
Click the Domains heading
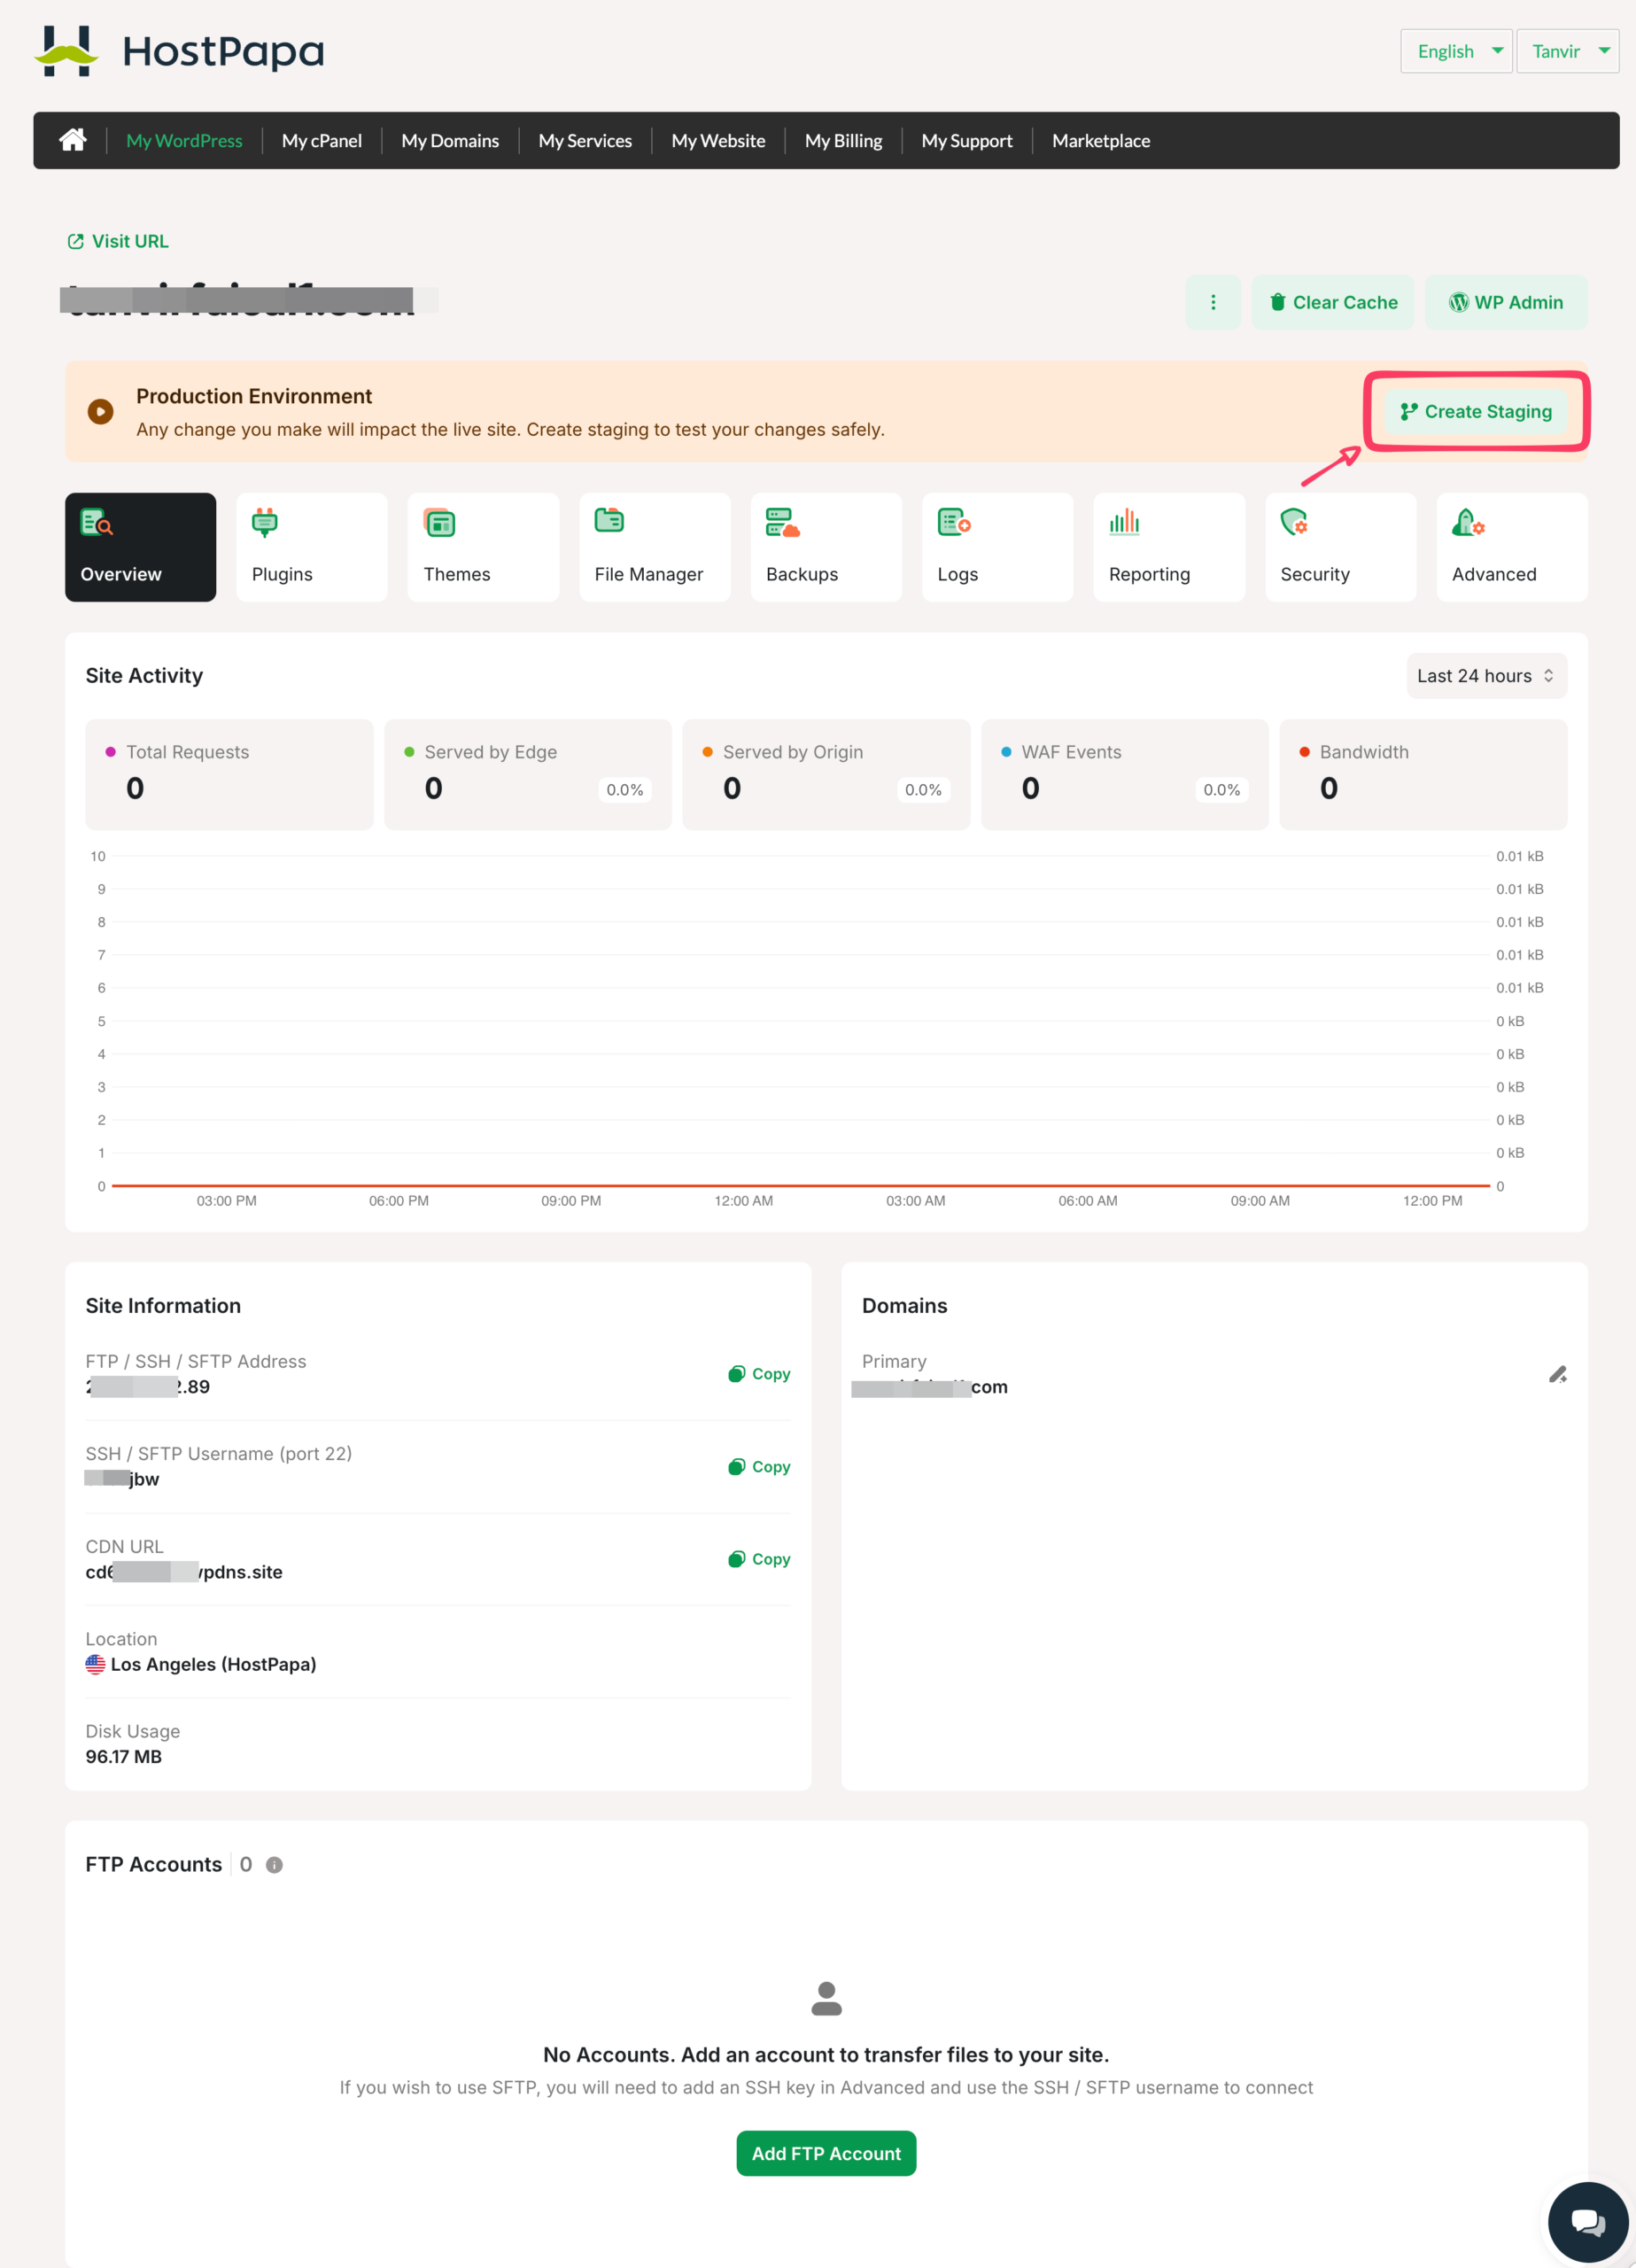(904, 1306)
